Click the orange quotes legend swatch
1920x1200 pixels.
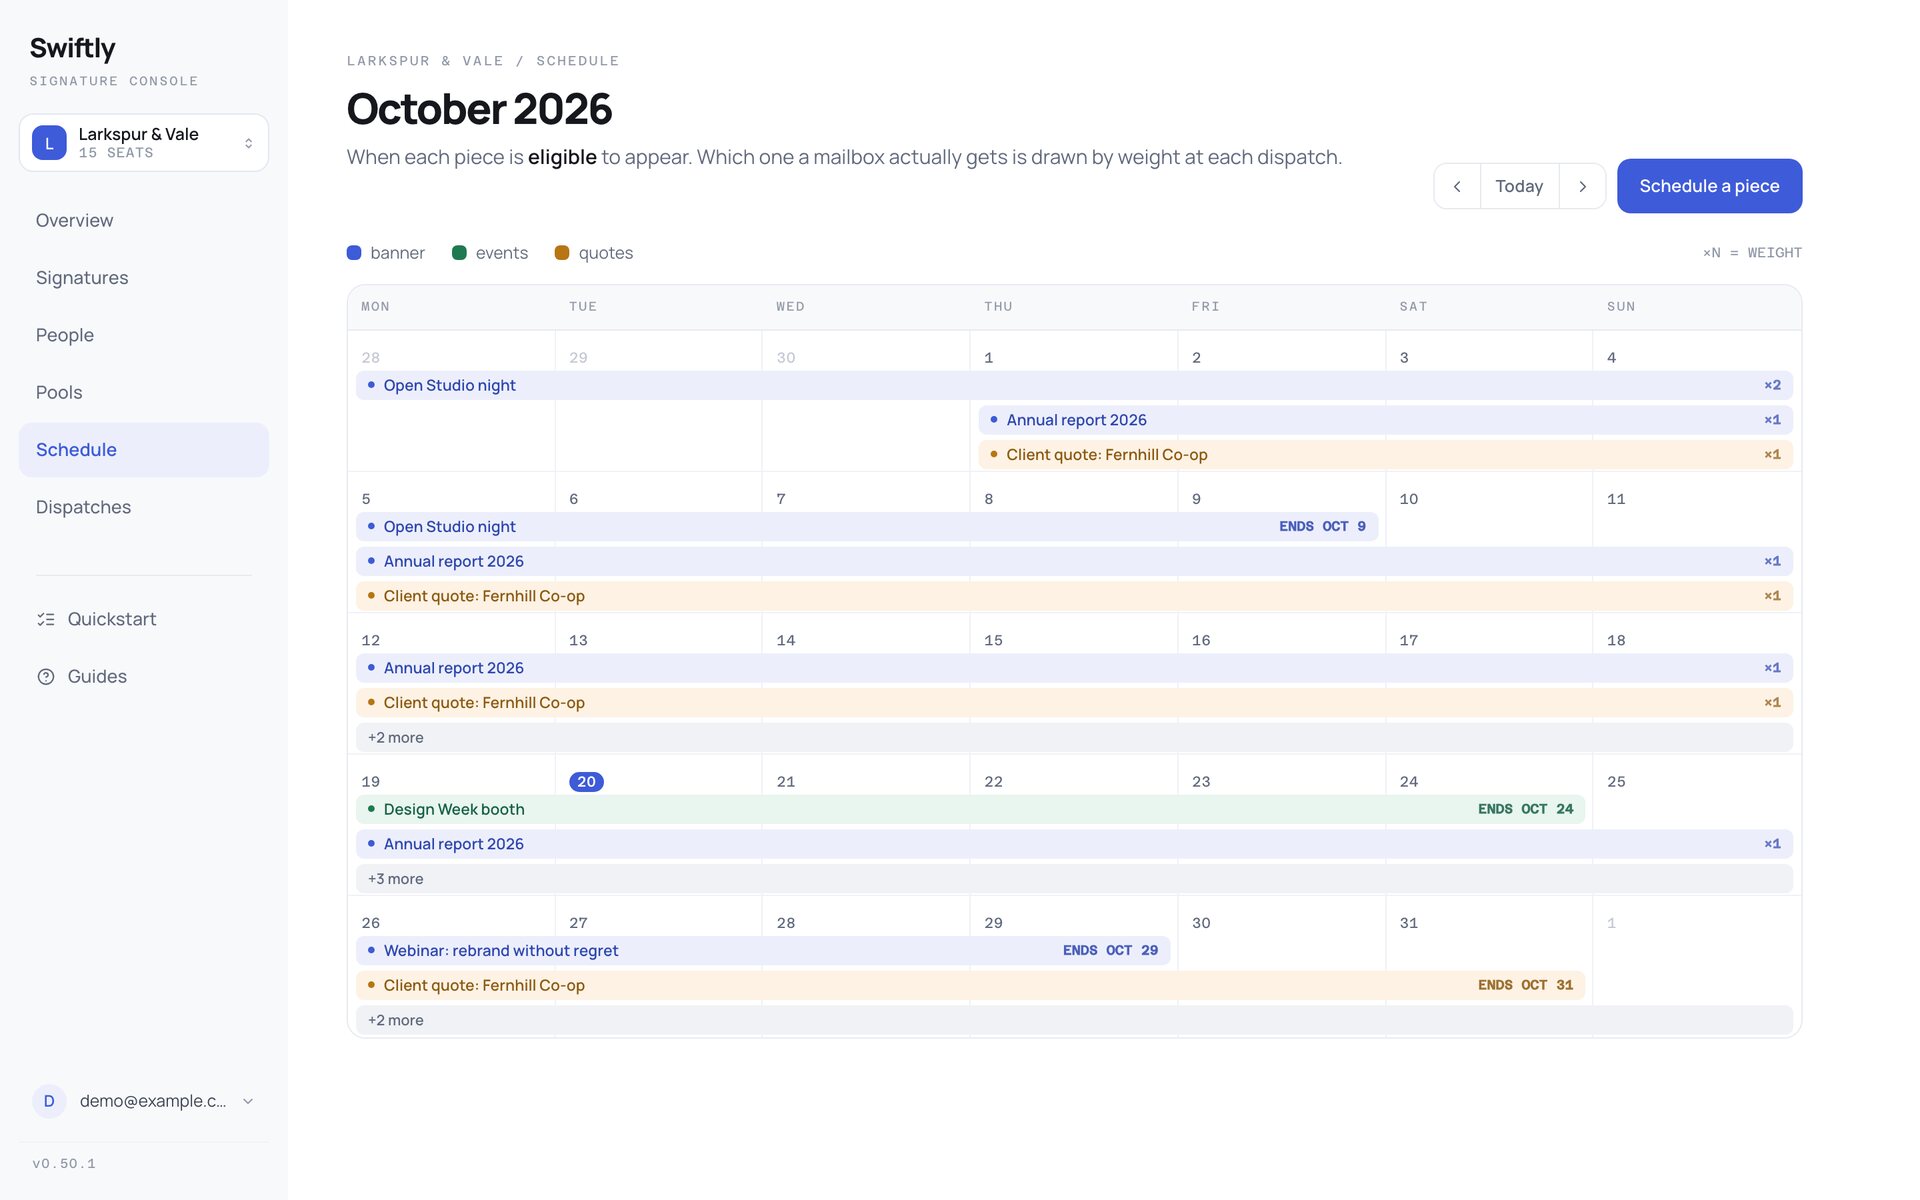[x=562, y=253]
